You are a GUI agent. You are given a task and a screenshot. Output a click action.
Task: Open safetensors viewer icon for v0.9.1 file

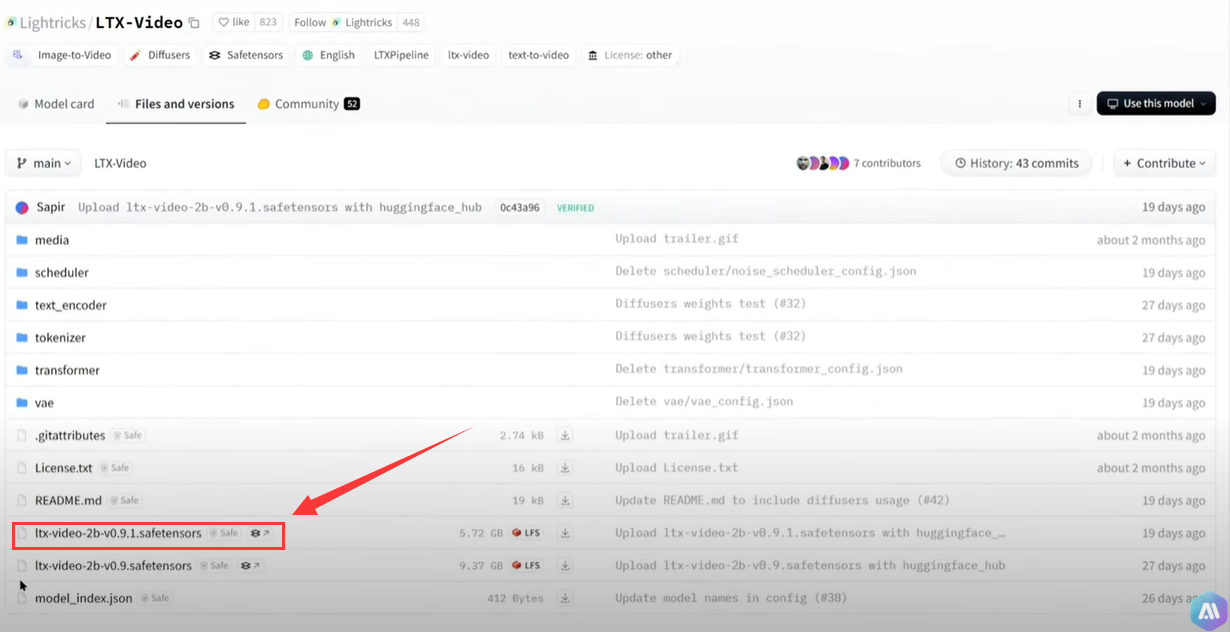260,533
